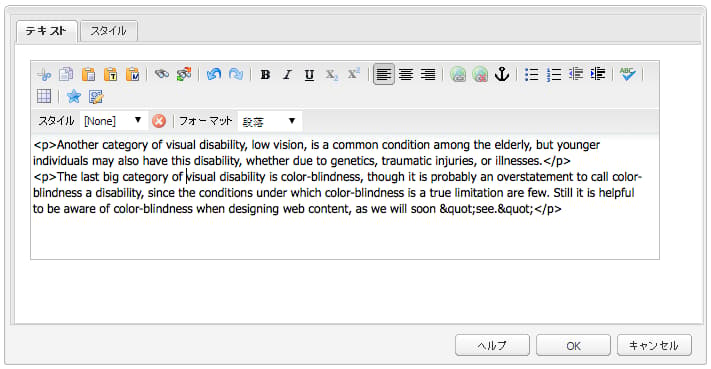The width and height of the screenshot is (711, 369).
Task: Redo the last edit
Action: click(x=236, y=74)
